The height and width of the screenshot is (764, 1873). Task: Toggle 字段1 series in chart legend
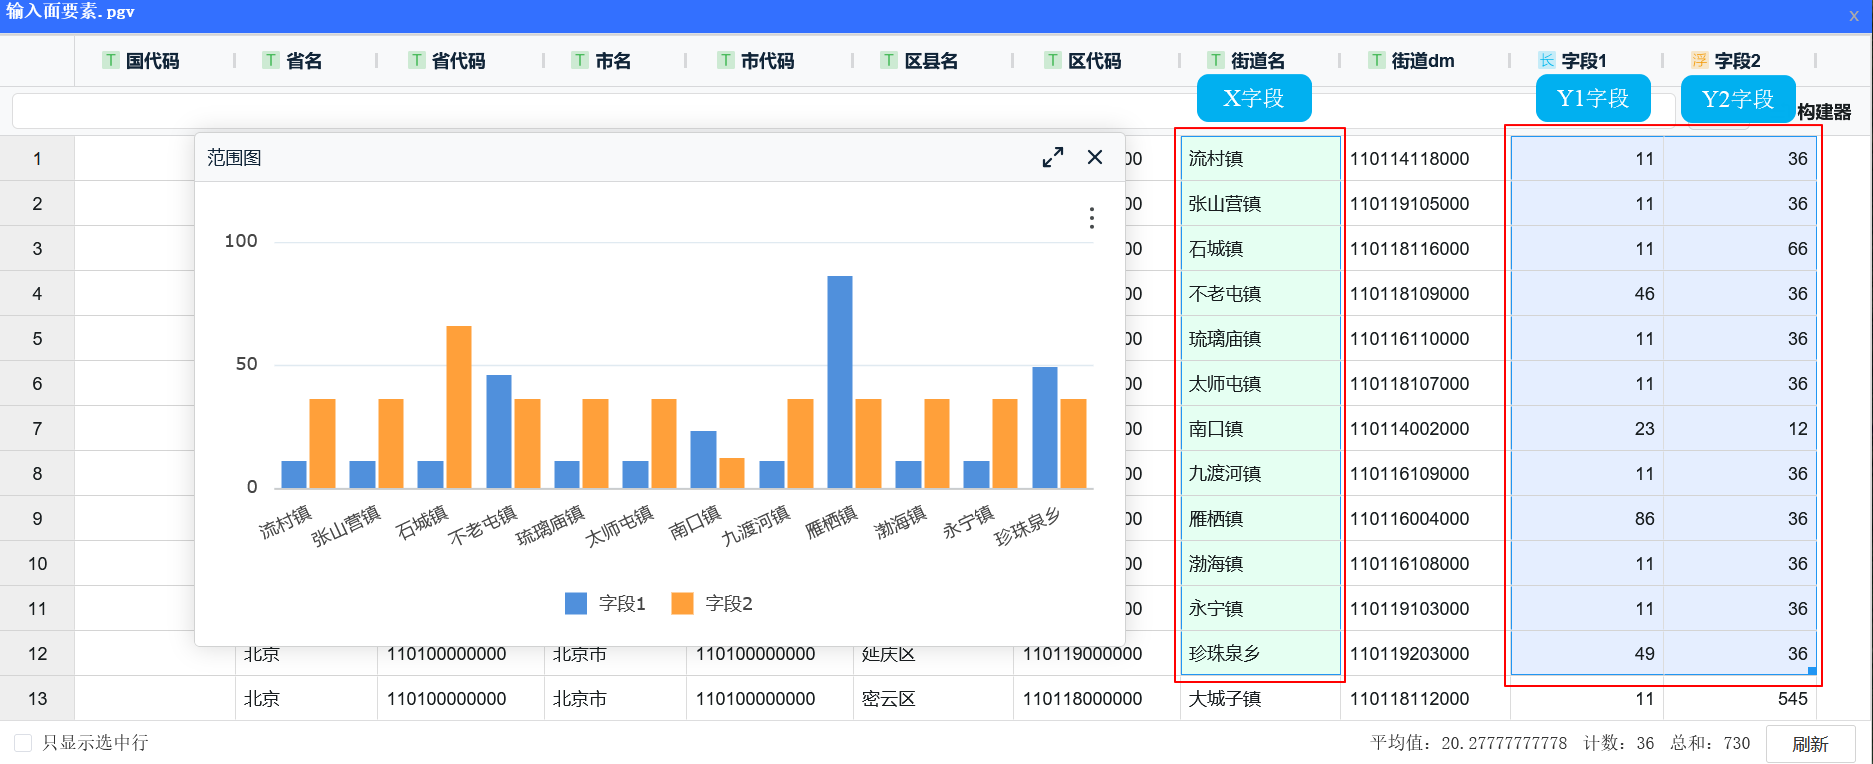coord(605,604)
